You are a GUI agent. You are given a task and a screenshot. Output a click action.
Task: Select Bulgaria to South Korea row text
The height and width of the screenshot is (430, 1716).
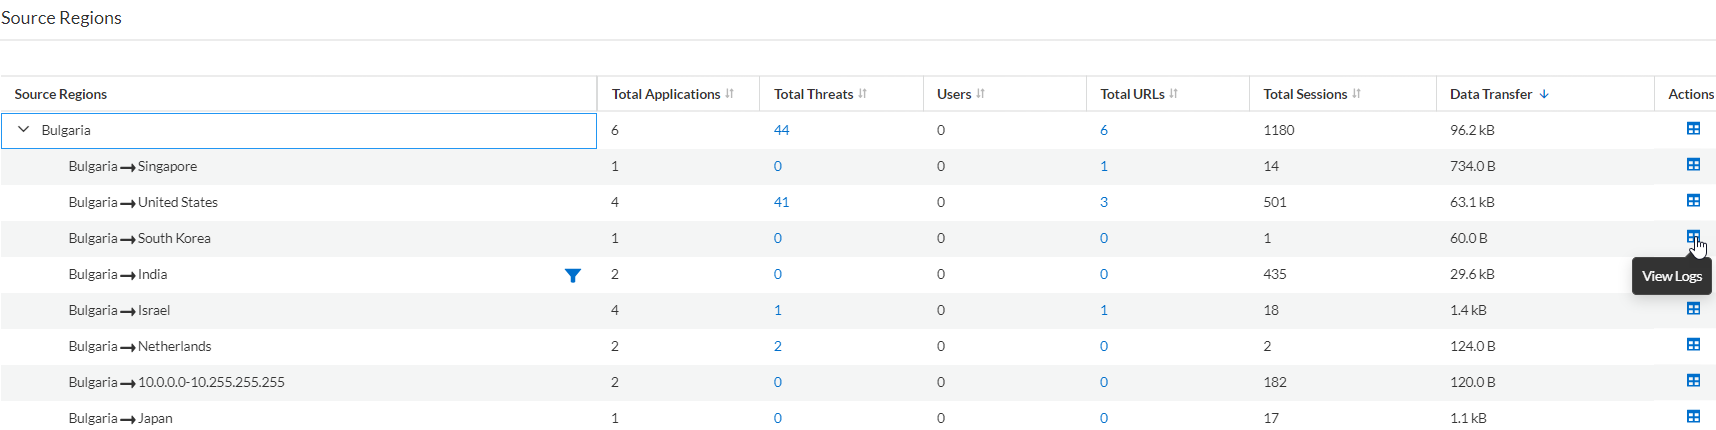pos(140,238)
